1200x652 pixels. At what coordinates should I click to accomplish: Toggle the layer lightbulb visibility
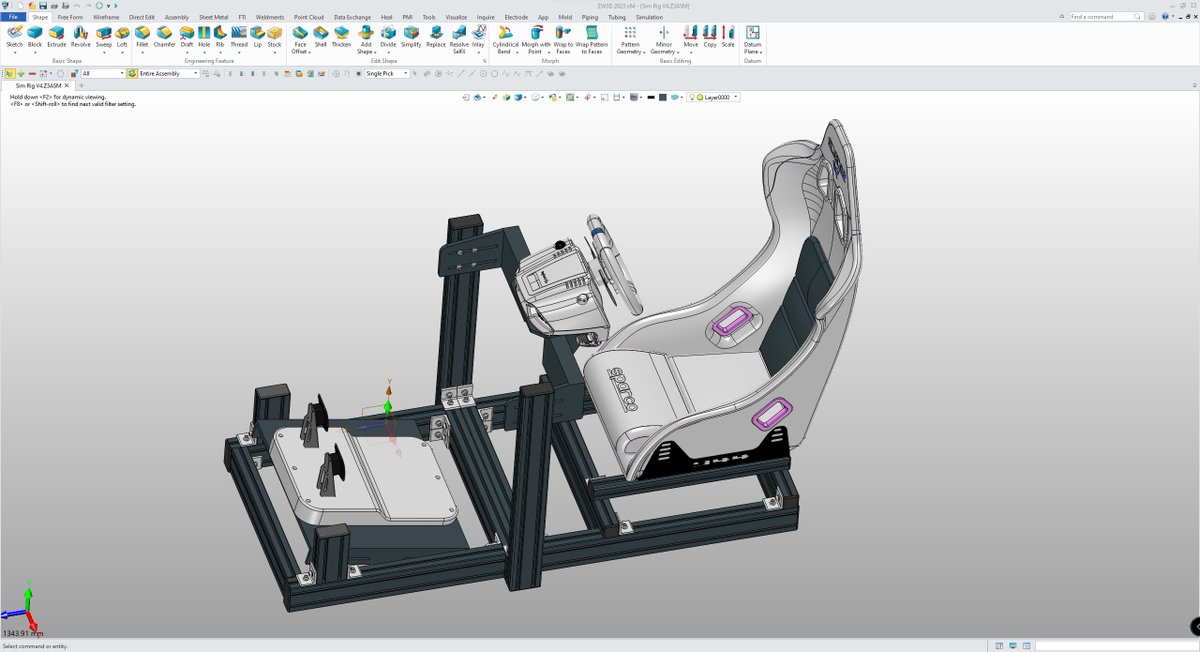[694, 97]
